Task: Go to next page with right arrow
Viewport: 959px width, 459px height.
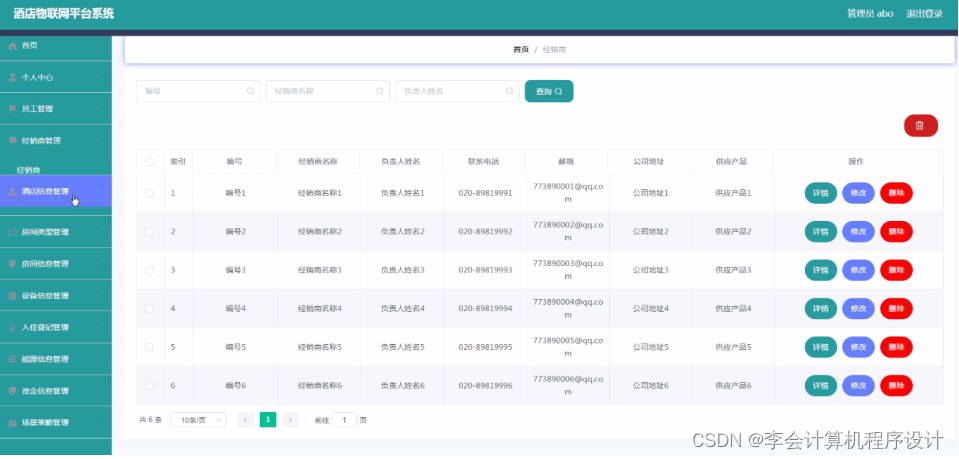Action: [x=291, y=420]
